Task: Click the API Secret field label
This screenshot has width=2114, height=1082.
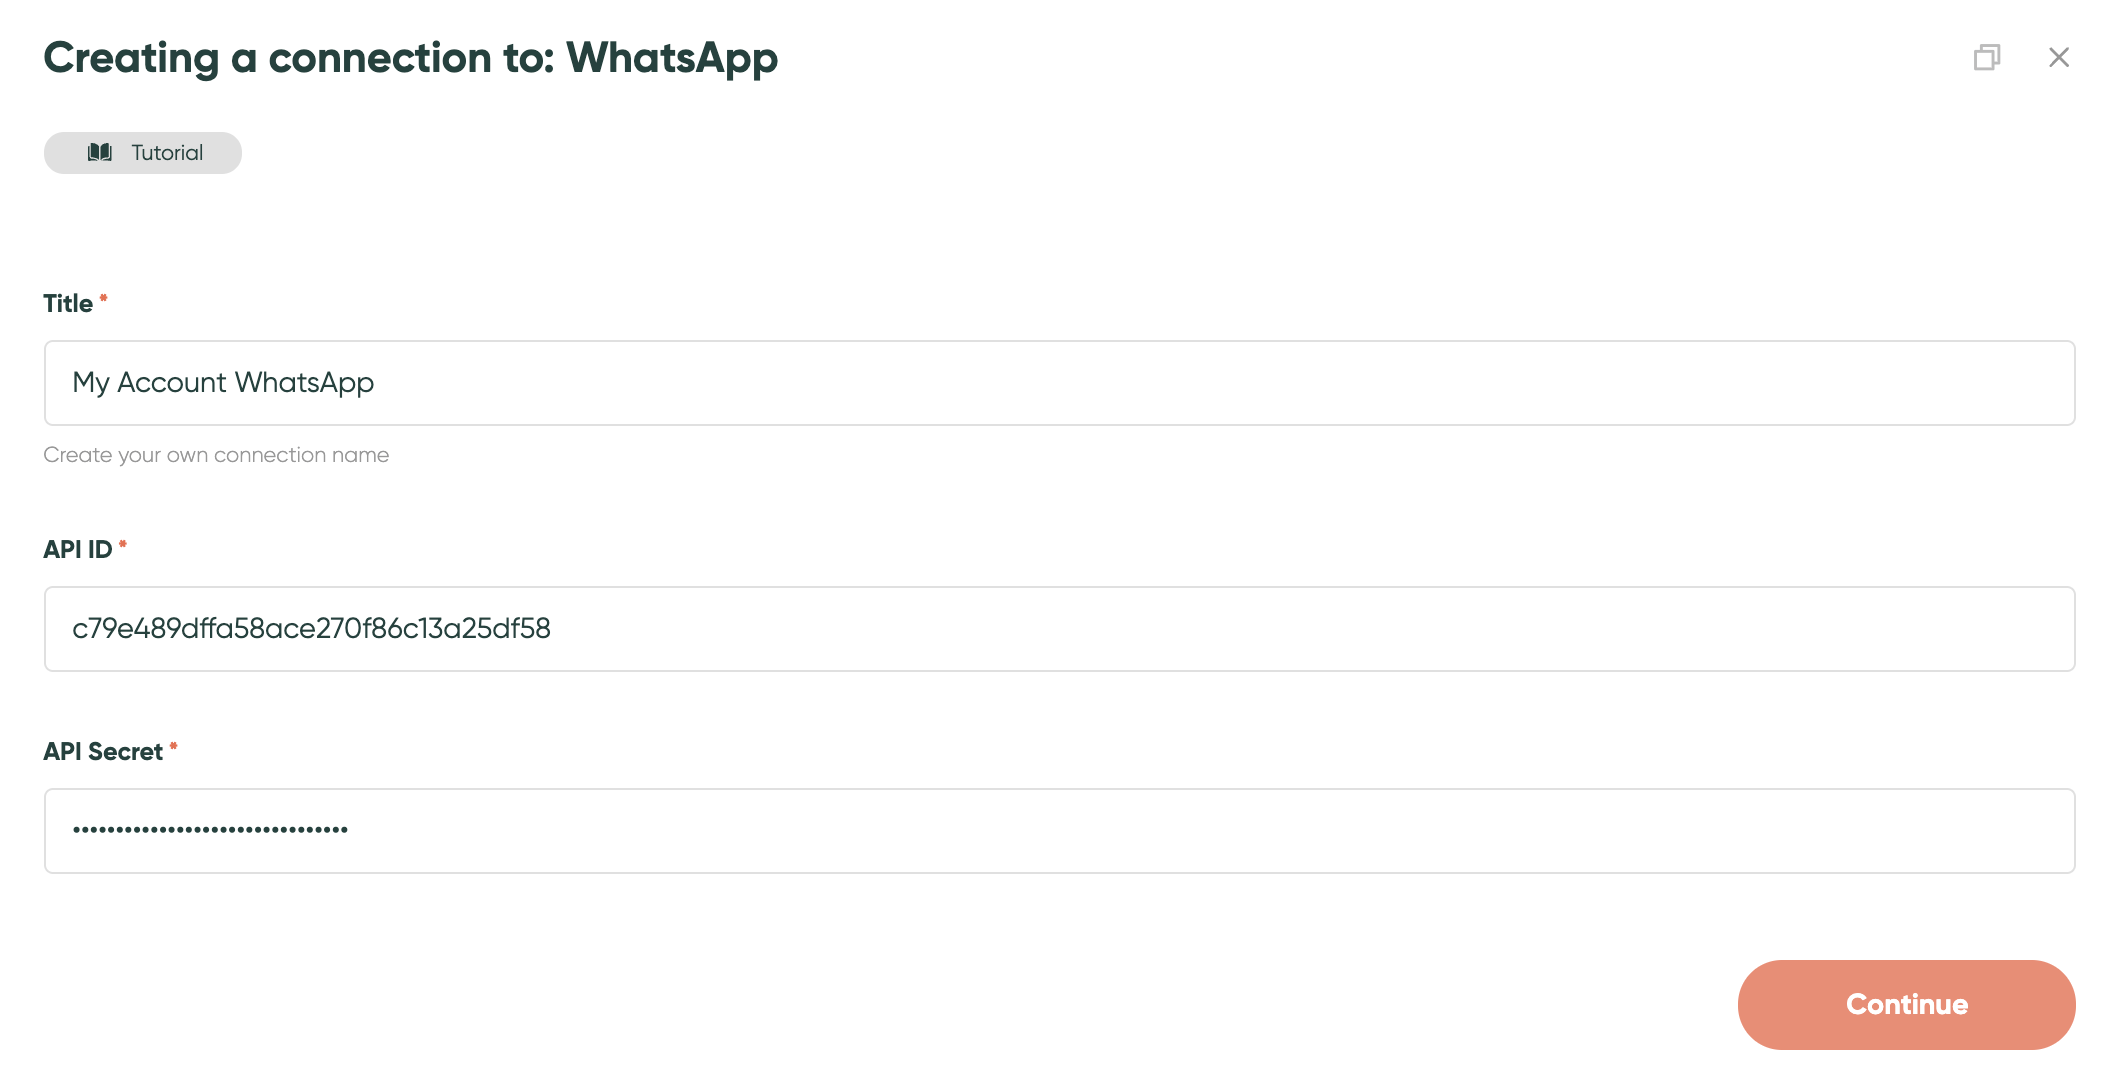Action: tap(103, 752)
